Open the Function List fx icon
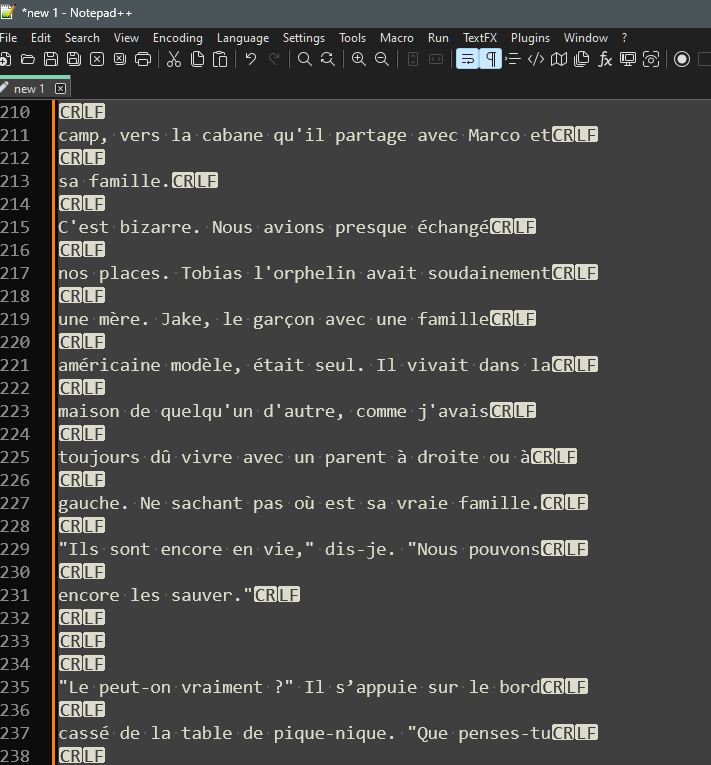 click(605, 59)
